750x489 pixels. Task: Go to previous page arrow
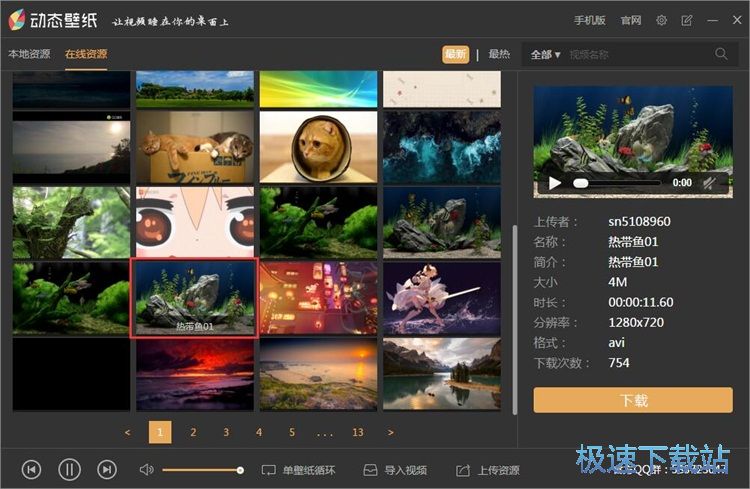click(127, 432)
